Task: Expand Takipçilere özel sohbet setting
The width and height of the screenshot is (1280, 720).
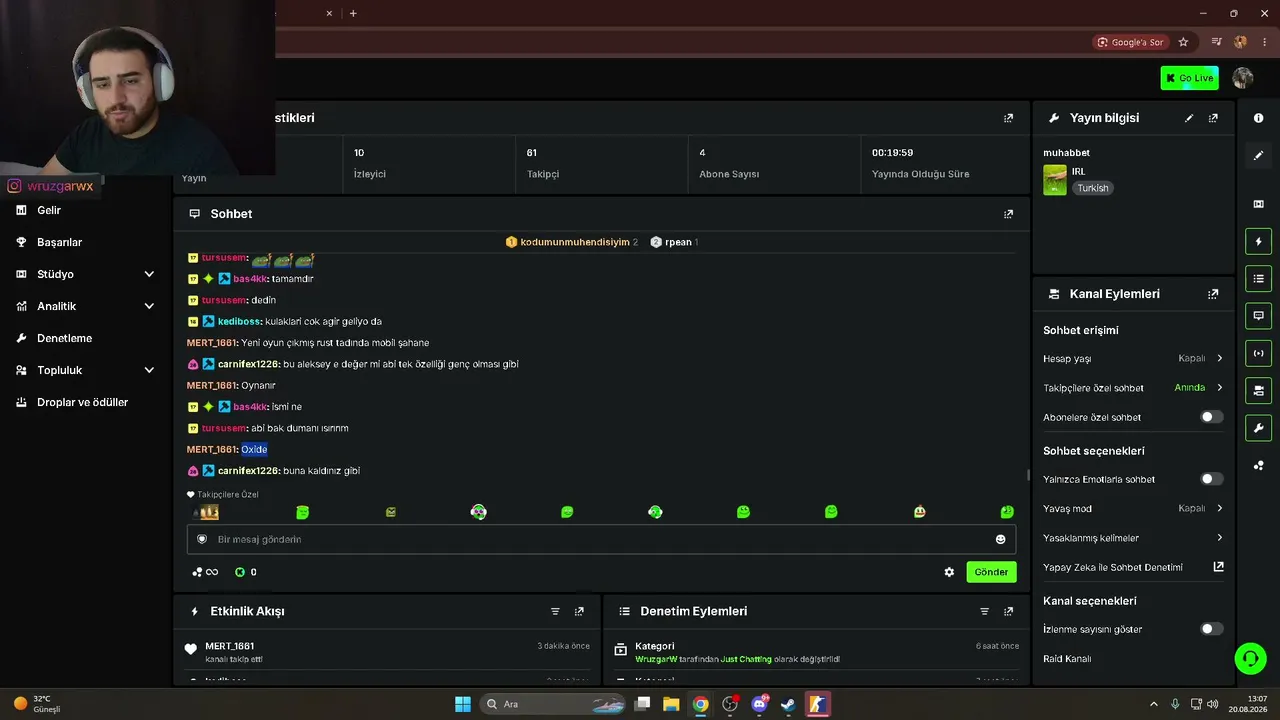Action: click(1133, 388)
